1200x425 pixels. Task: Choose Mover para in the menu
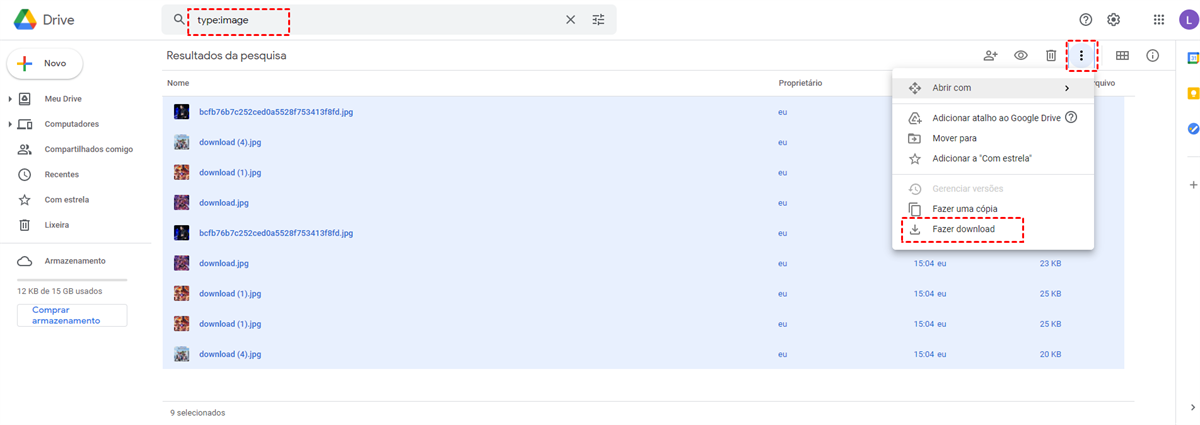(992, 138)
